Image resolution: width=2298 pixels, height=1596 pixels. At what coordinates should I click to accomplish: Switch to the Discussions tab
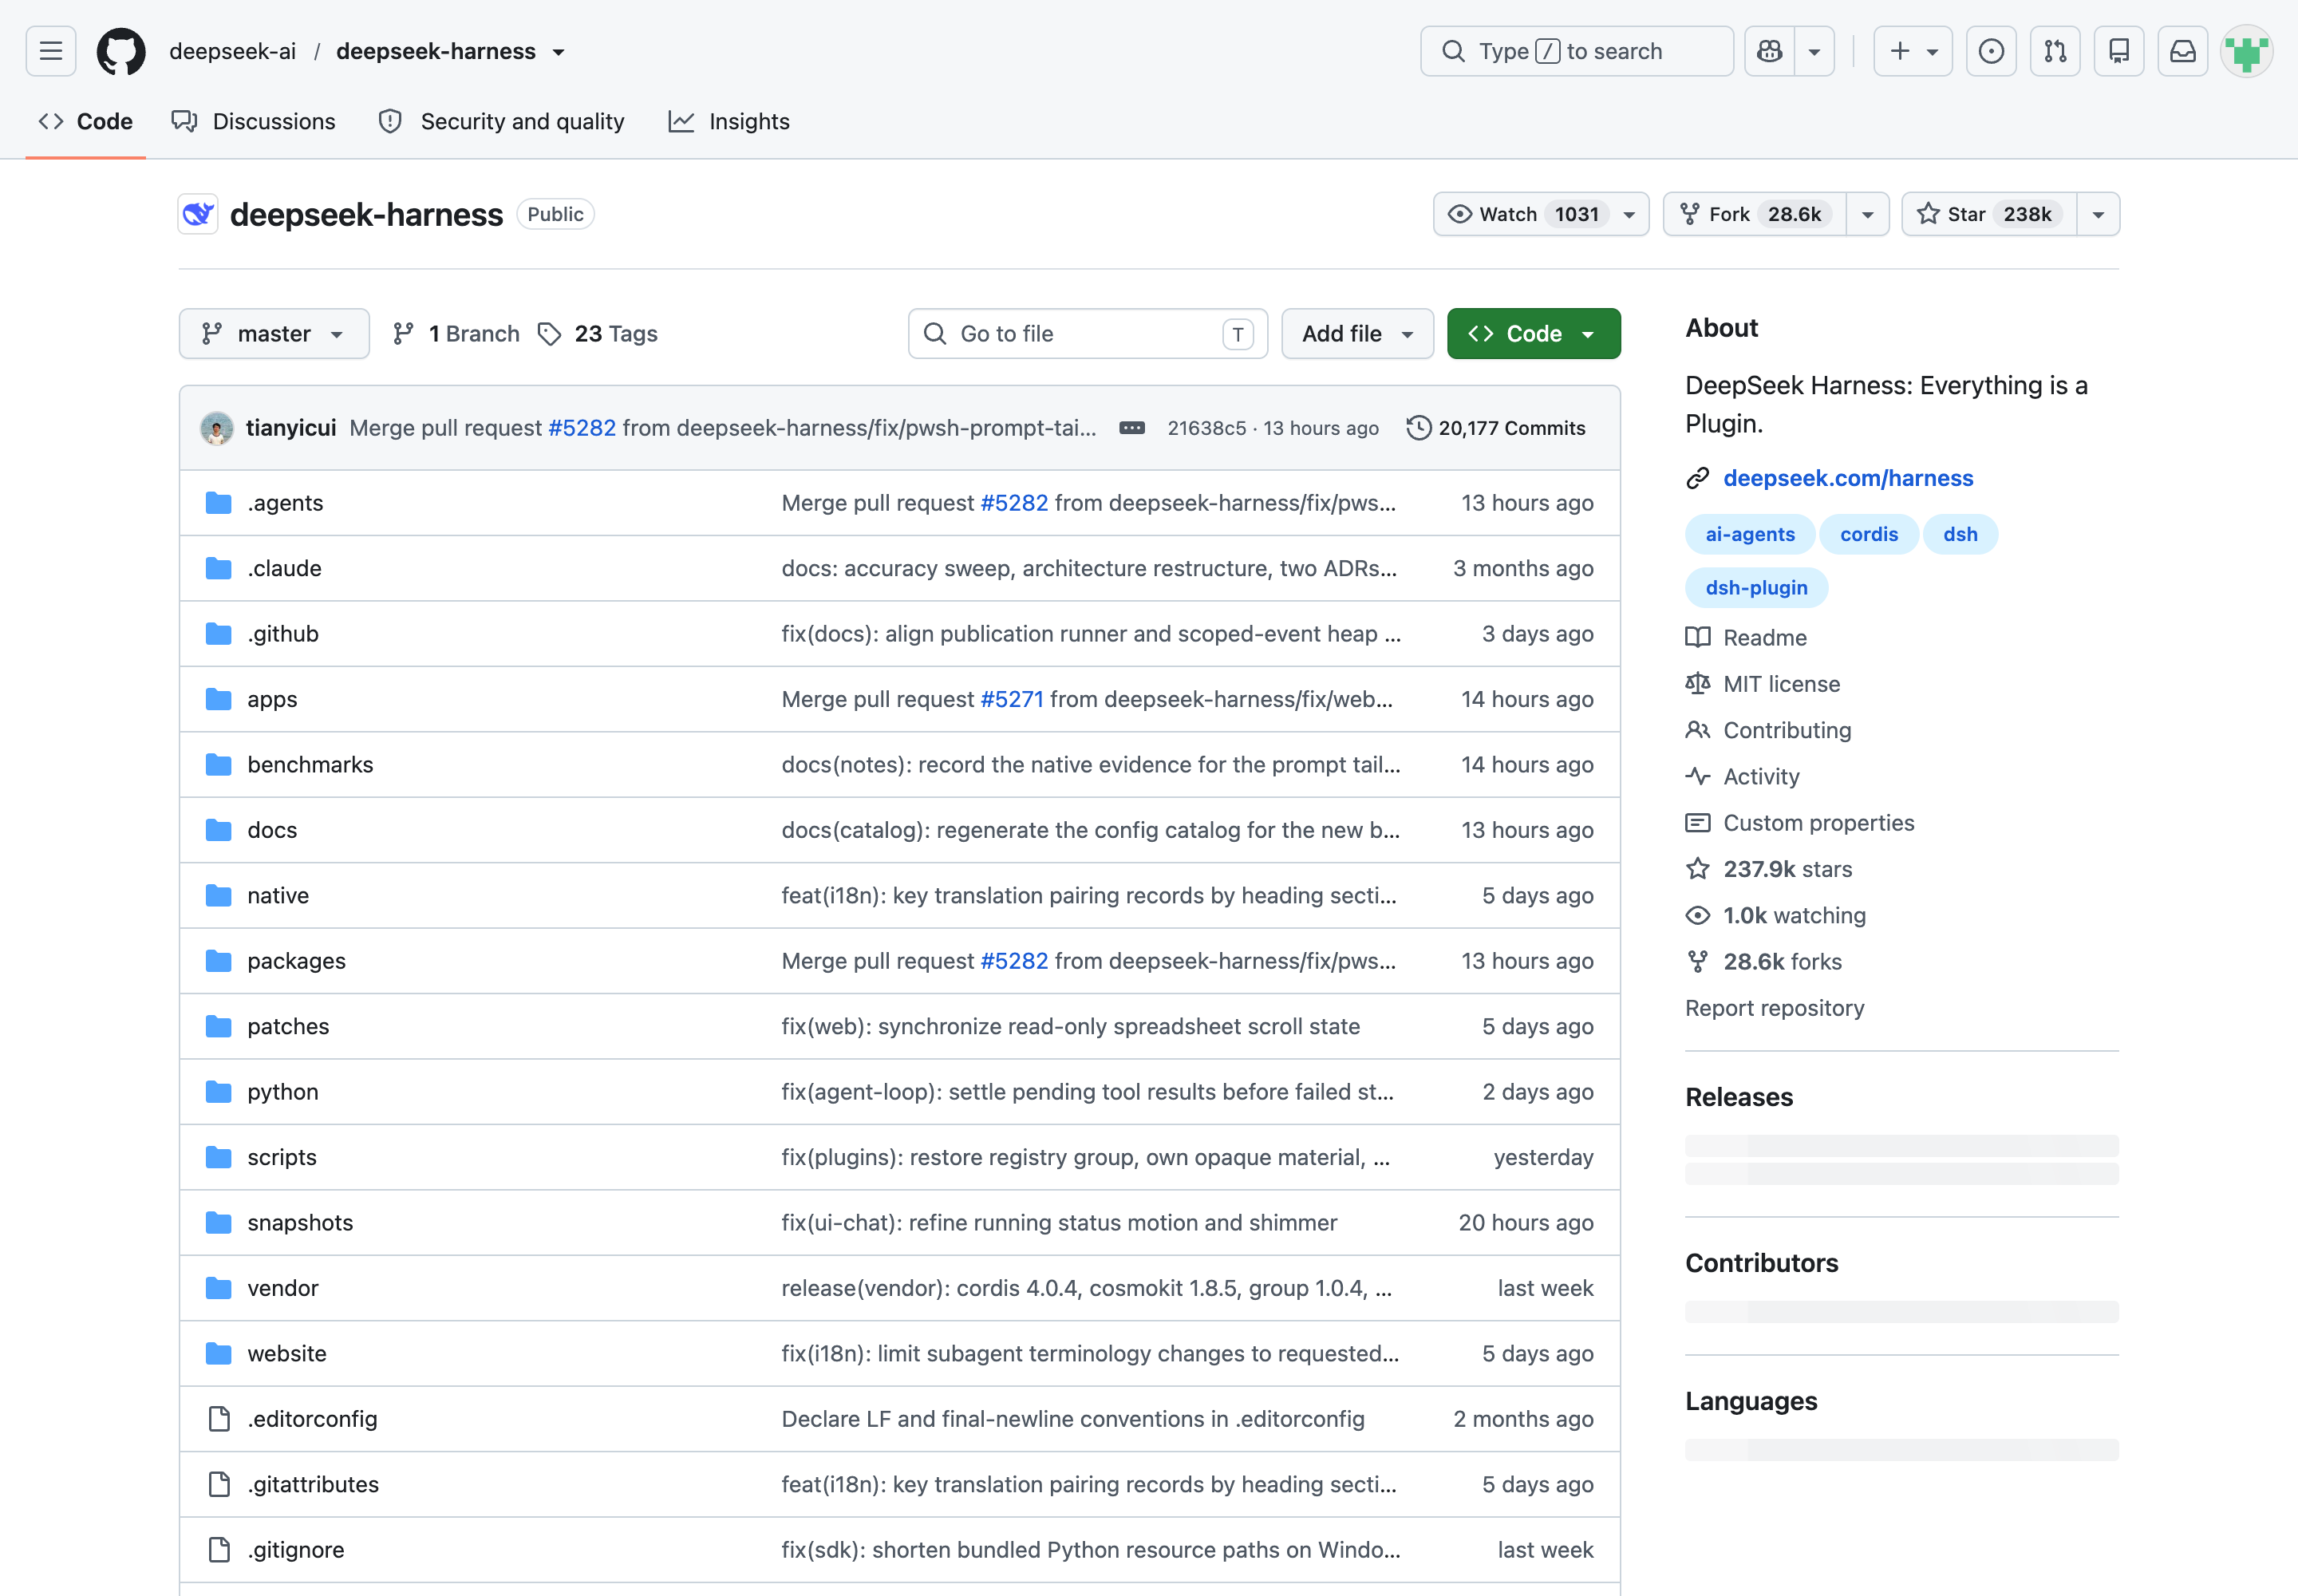254,121
